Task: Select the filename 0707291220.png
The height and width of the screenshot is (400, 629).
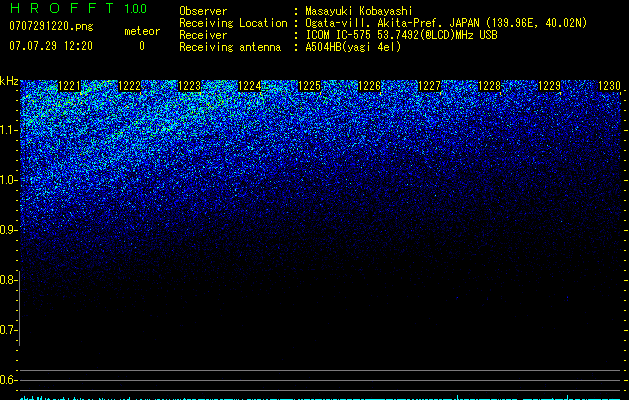Action: (x=51, y=26)
